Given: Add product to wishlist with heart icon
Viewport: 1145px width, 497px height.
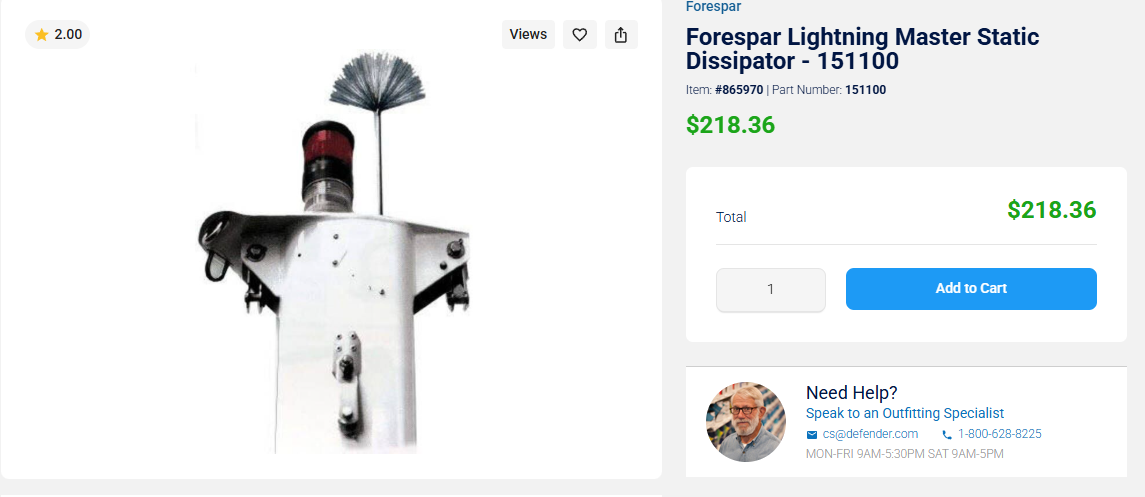Looking at the screenshot, I should point(580,34).
